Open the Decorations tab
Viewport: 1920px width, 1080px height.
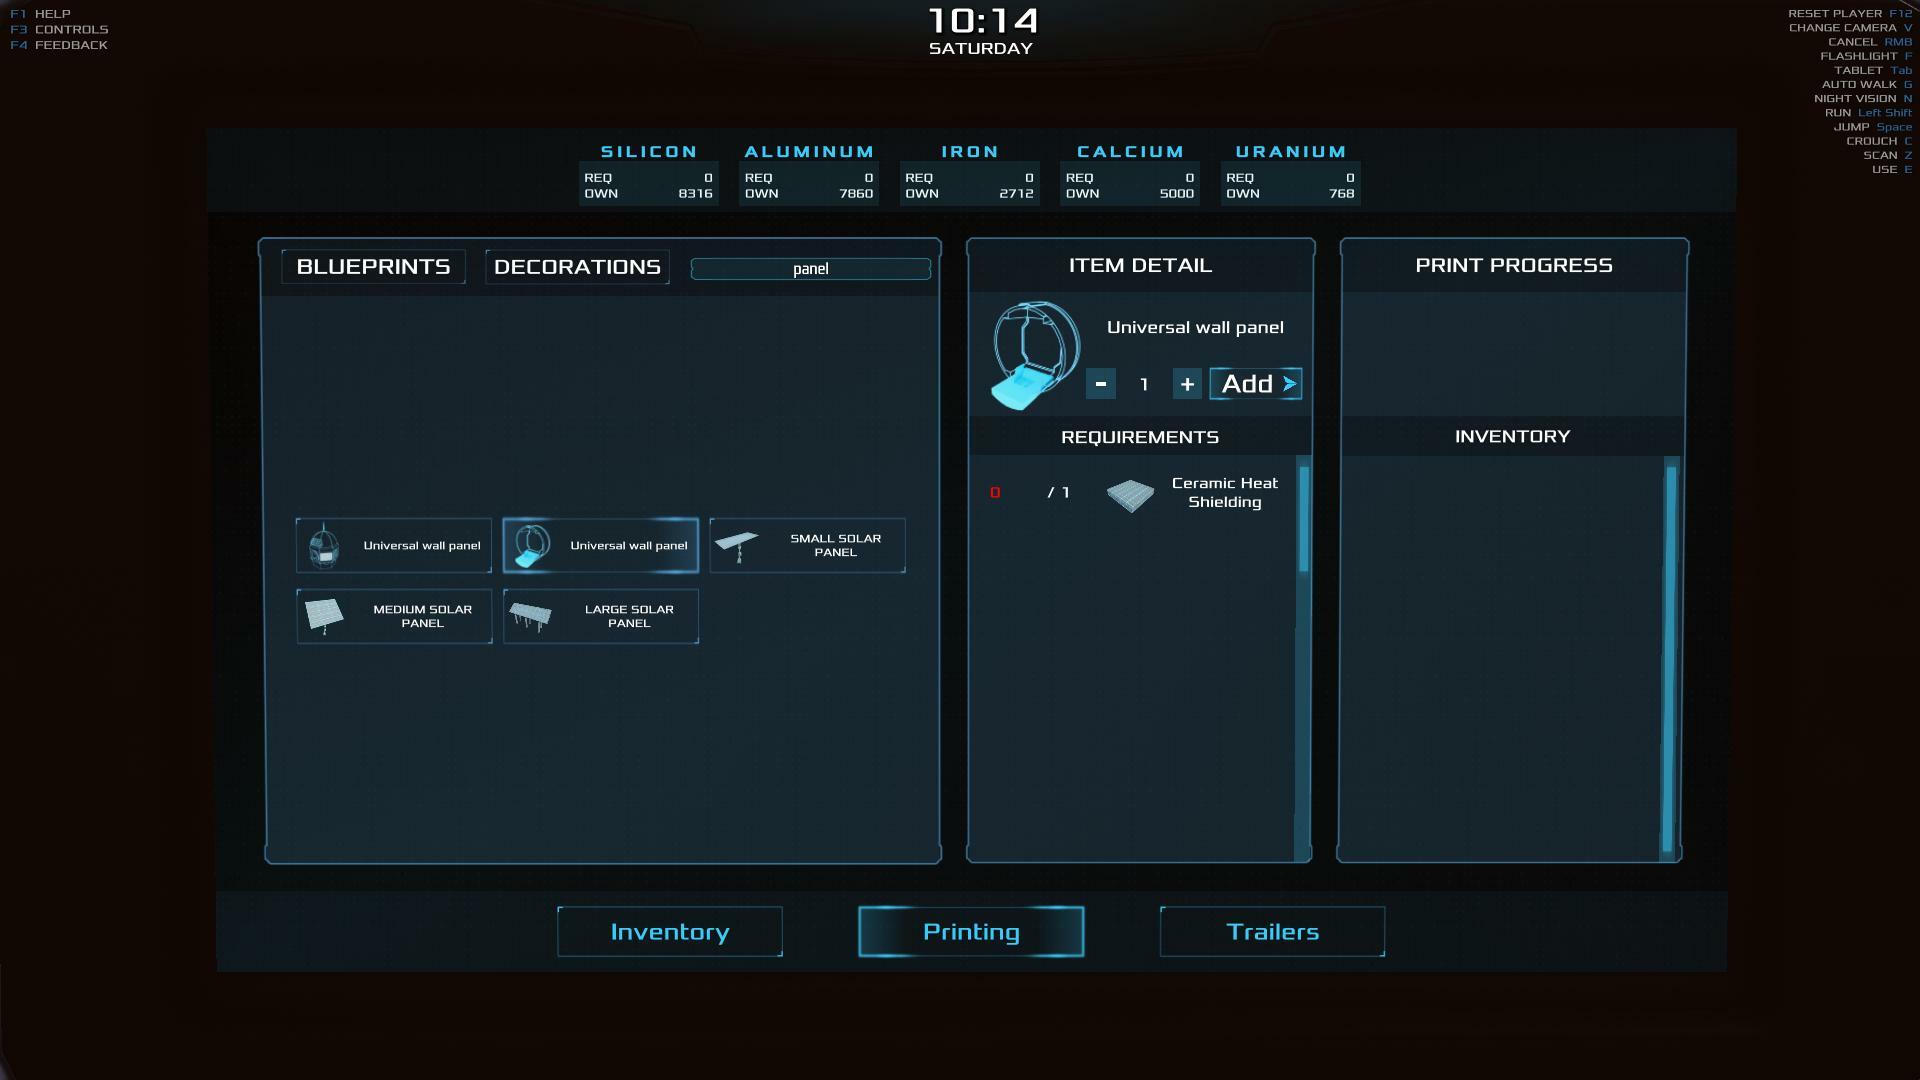pyautogui.click(x=577, y=267)
